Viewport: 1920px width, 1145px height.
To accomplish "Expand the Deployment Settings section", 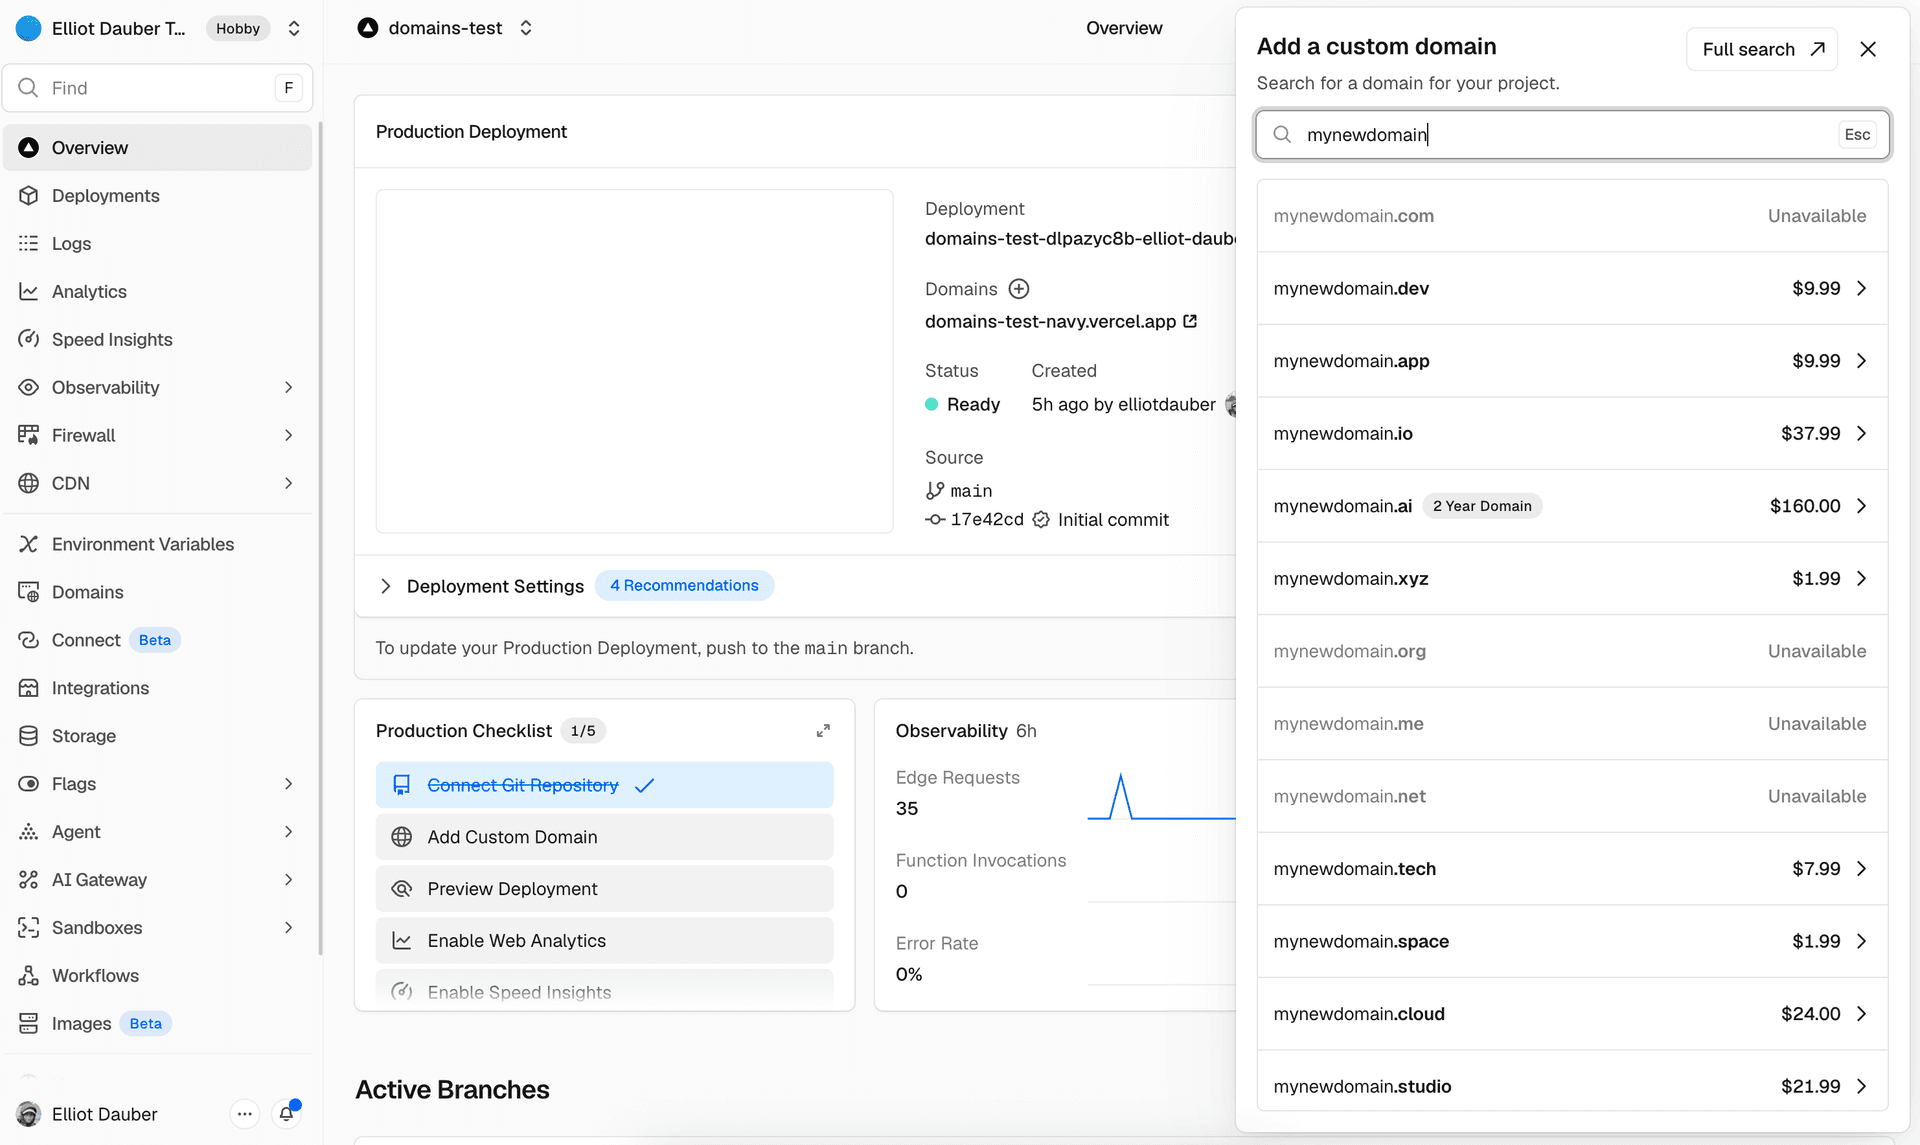I will [386, 587].
